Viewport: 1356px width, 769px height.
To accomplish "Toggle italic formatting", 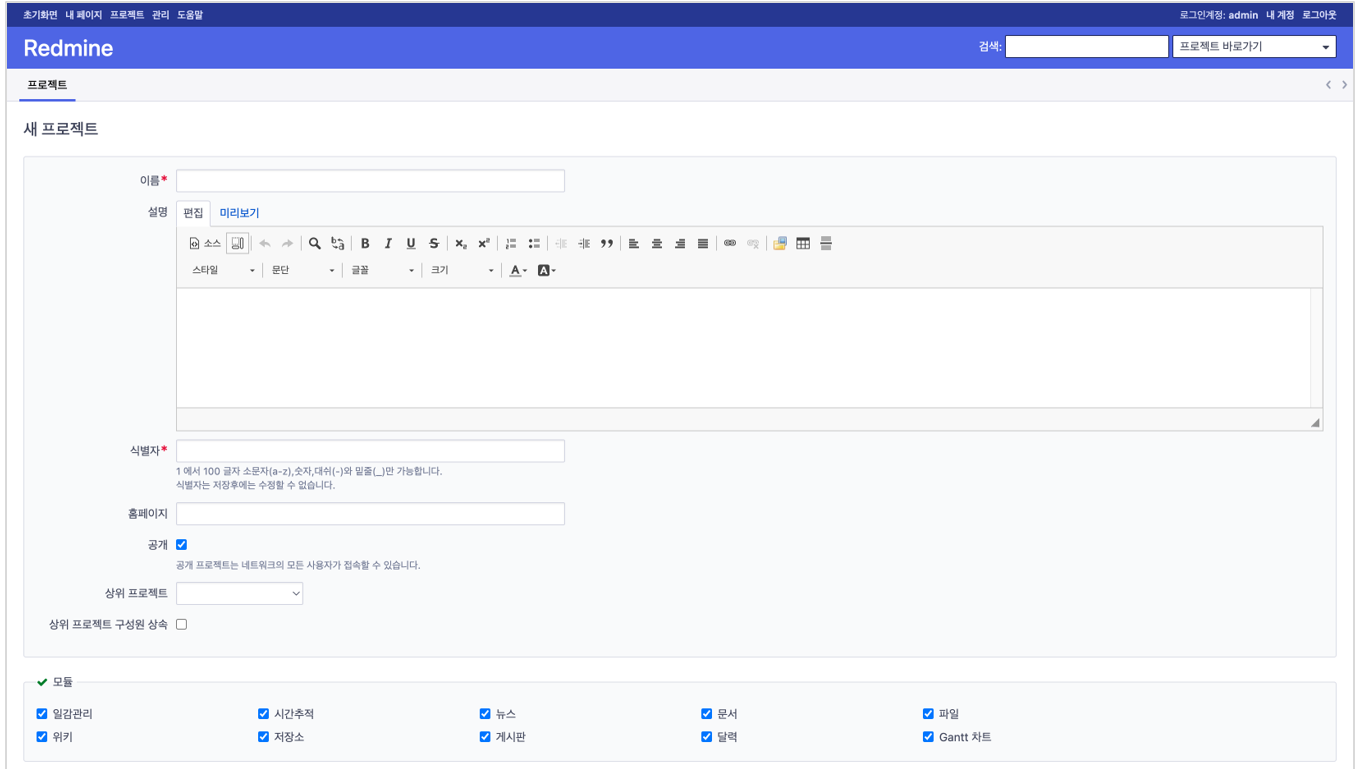I will 388,243.
